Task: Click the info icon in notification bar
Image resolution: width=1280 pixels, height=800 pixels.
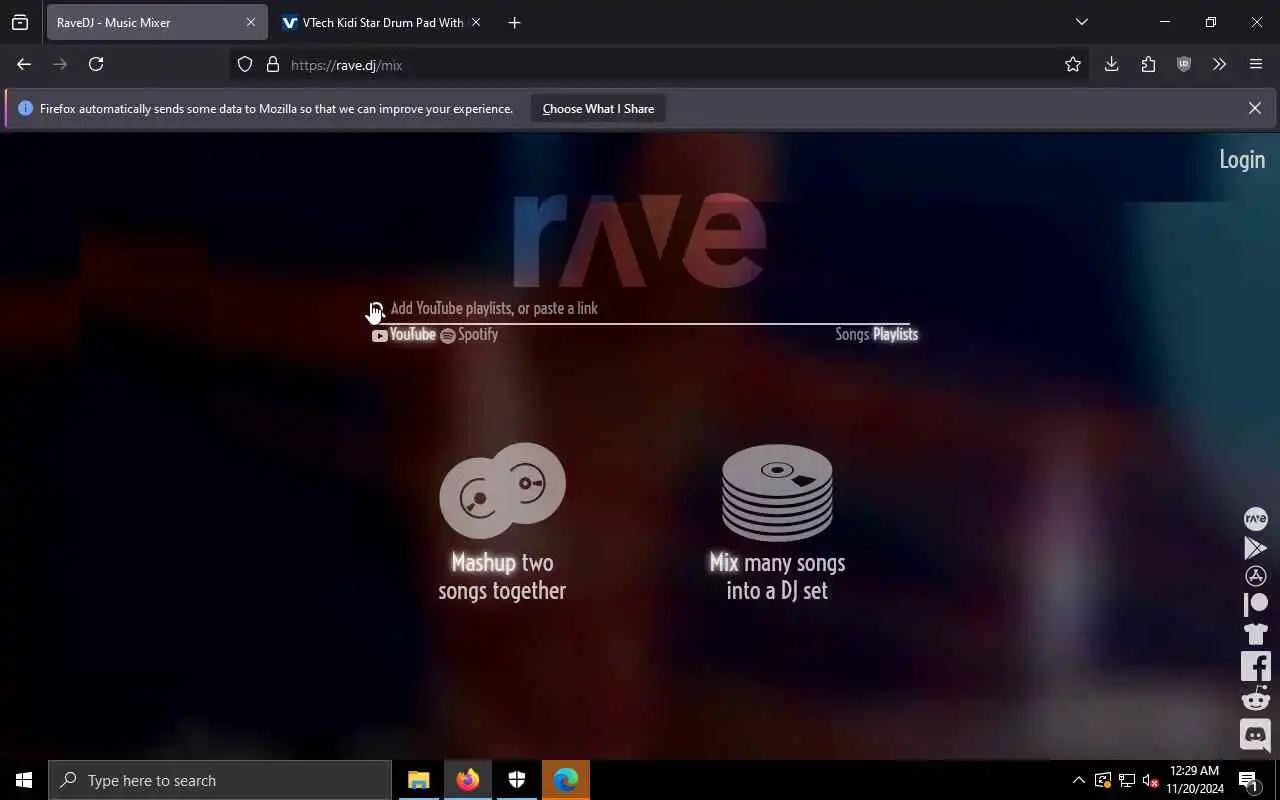Action: tap(25, 108)
